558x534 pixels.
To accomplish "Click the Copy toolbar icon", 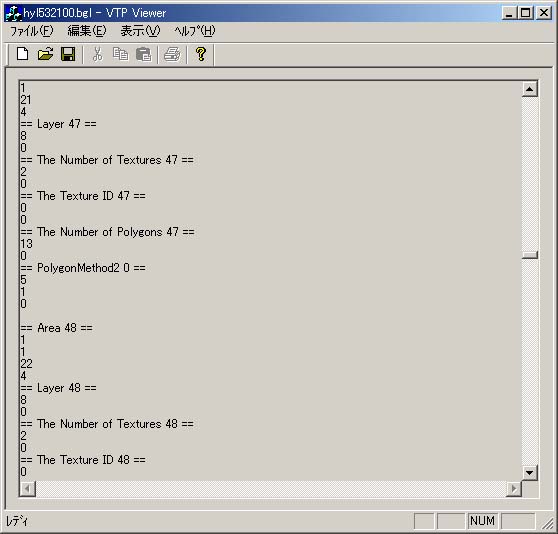I will pyautogui.click(x=120, y=54).
